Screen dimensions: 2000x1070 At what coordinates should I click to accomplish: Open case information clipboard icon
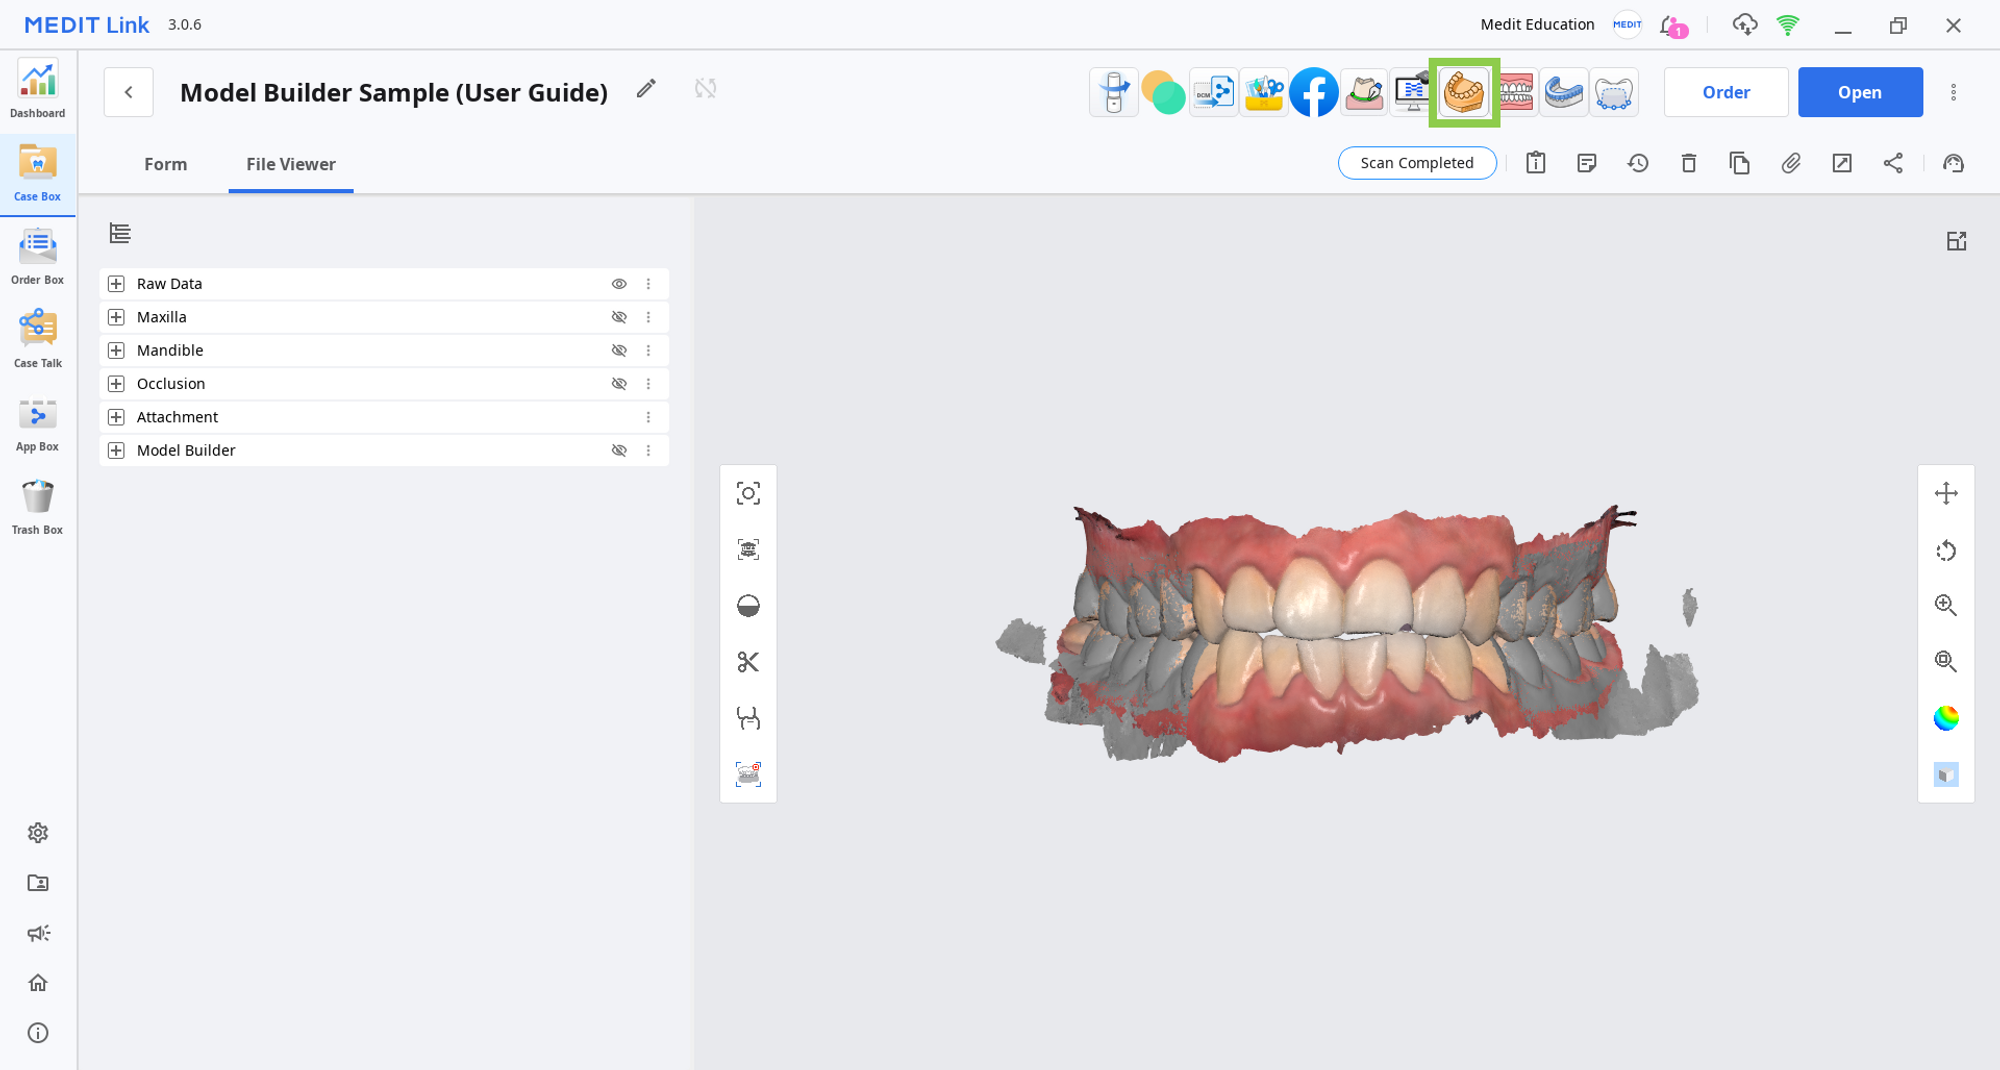point(1536,163)
